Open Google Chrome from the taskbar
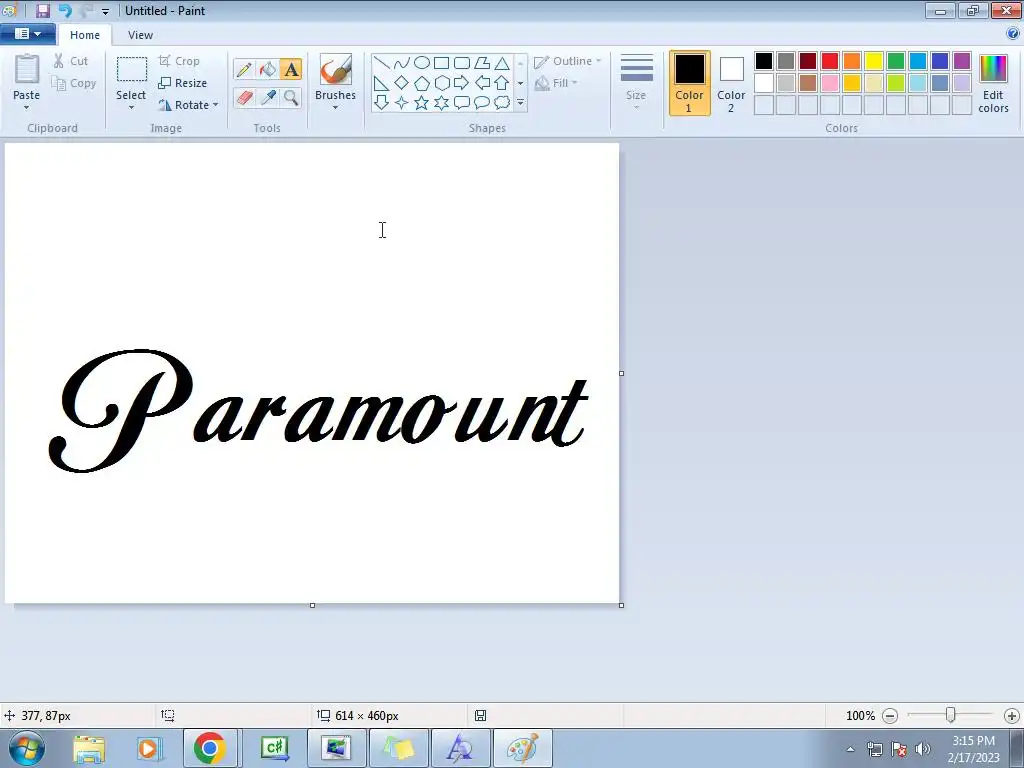Screen dimensions: 1024x768 [210, 748]
